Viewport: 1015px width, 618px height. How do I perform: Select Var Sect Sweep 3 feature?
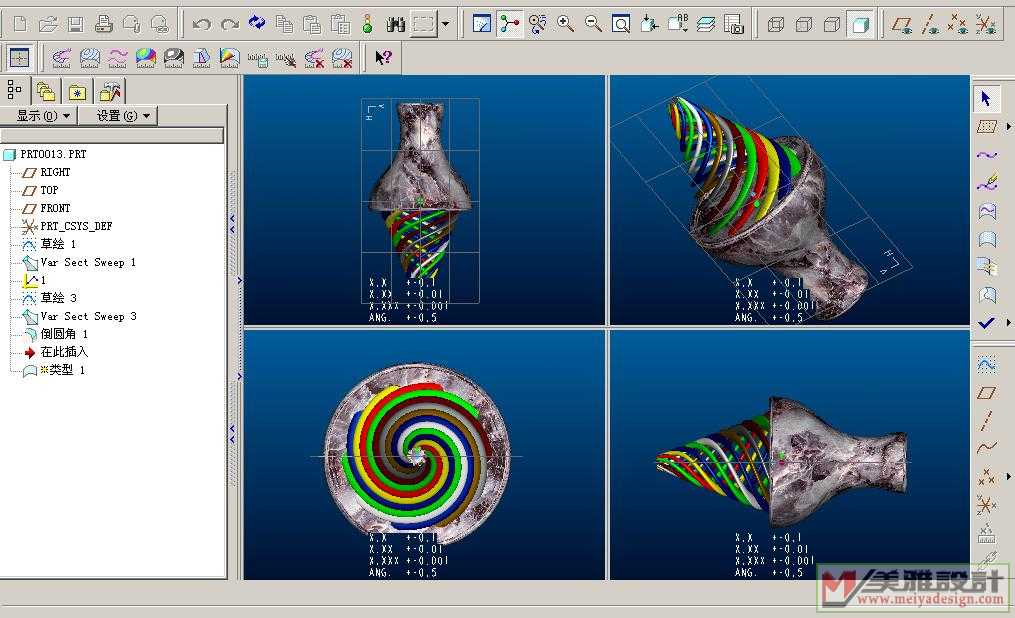point(87,316)
